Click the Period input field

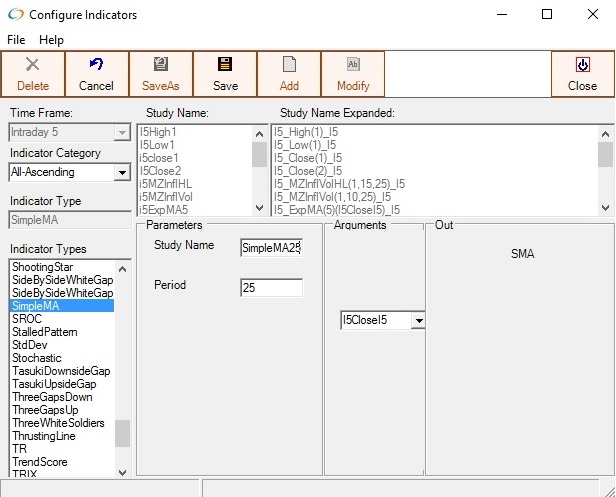click(271, 288)
